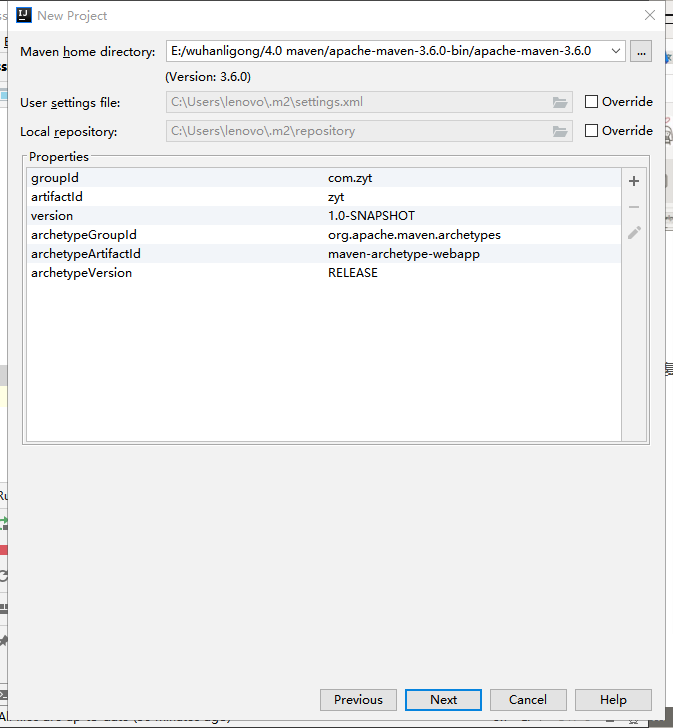Click the (Version: 3.6.0) label
The image size is (673, 728).
point(208,77)
